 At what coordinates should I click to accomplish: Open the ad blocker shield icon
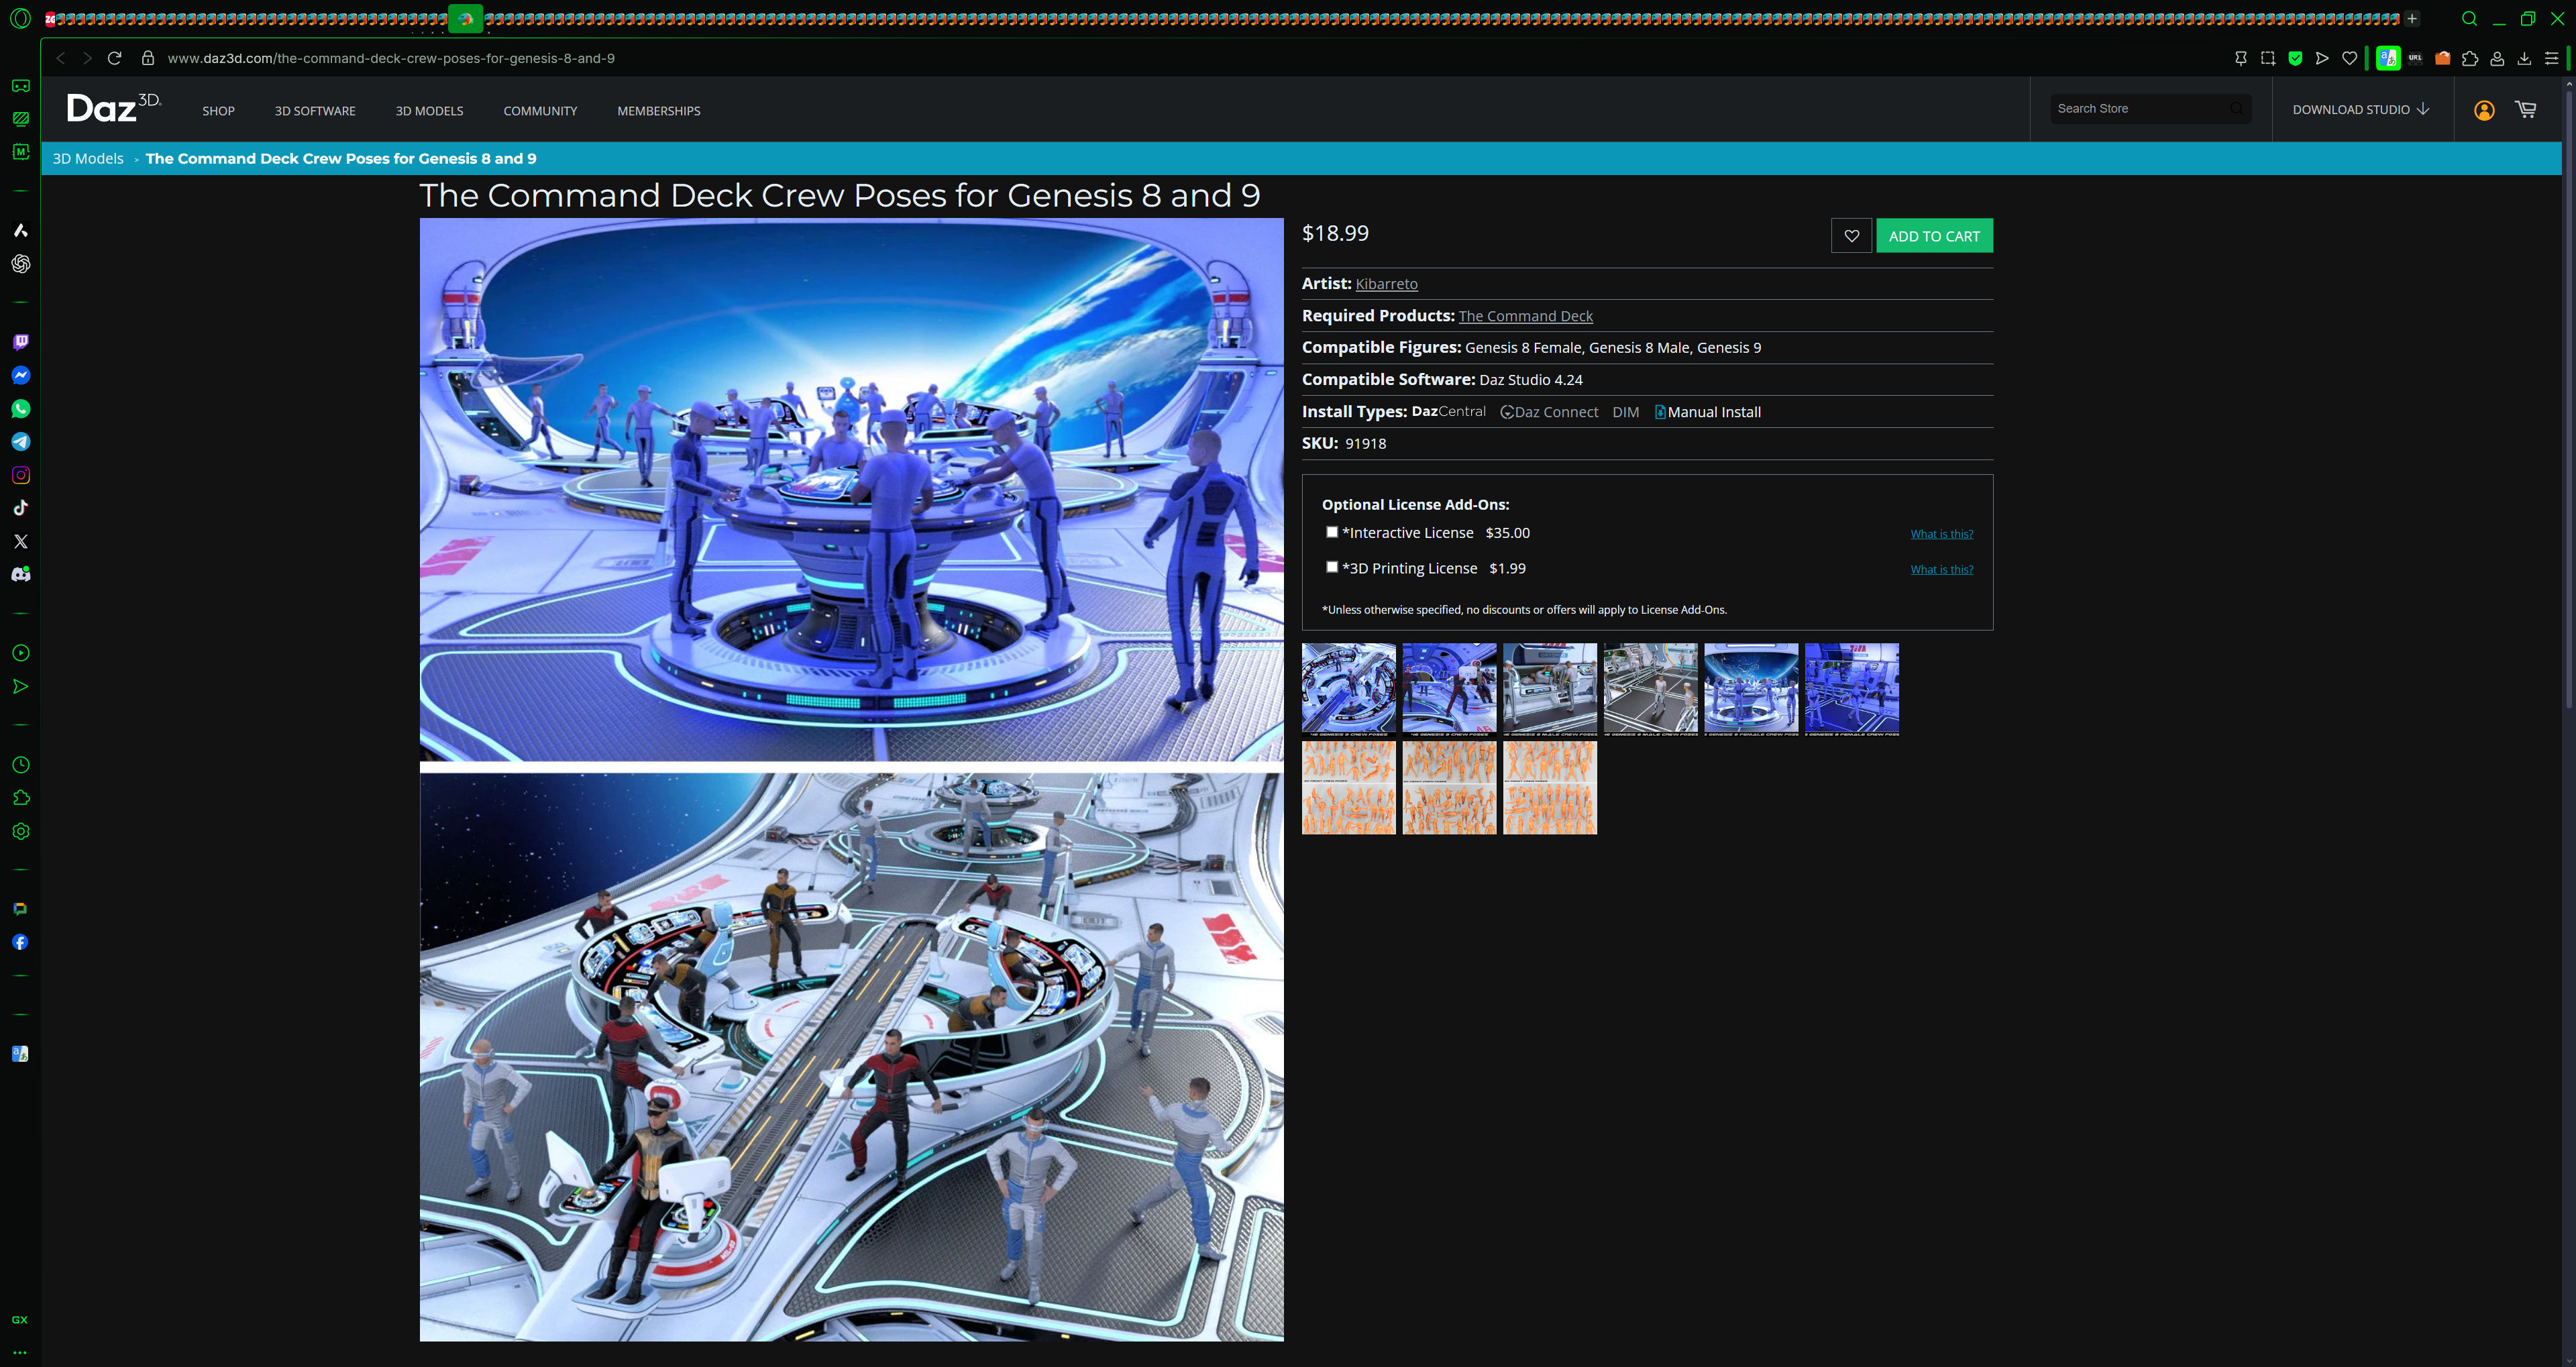(x=2295, y=58)
